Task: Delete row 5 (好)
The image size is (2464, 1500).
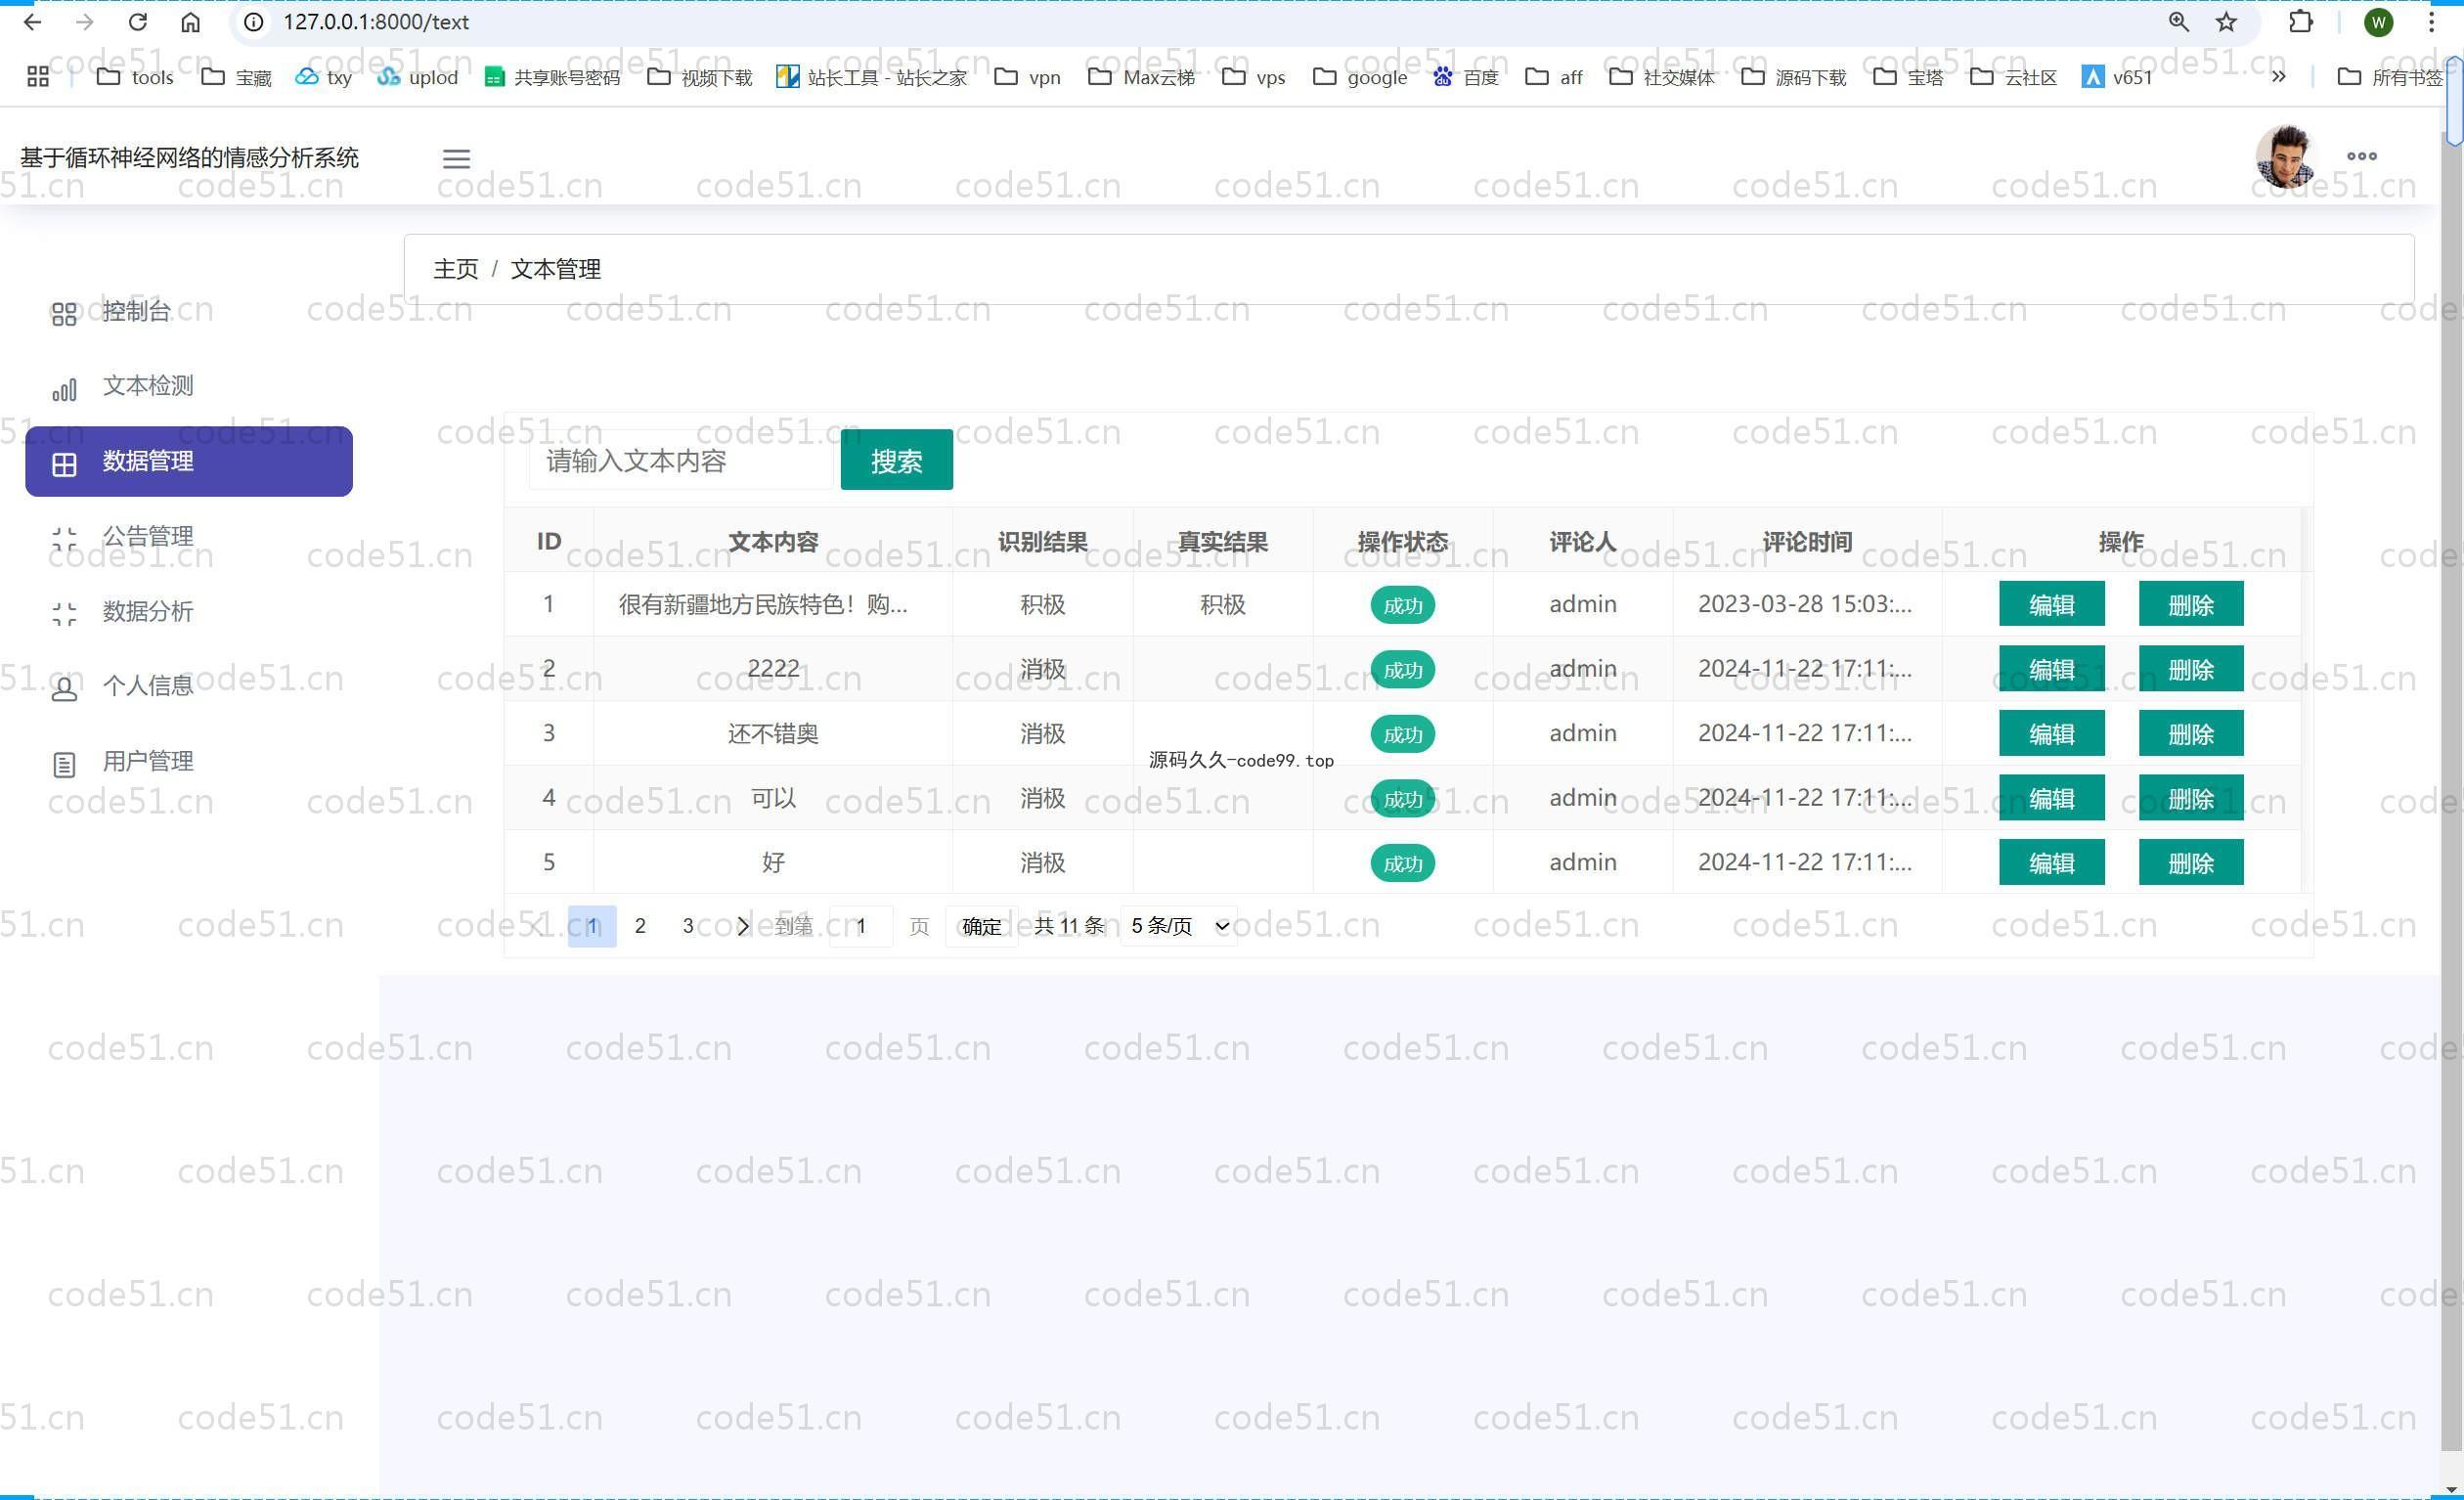Action: pos(2190,862)
